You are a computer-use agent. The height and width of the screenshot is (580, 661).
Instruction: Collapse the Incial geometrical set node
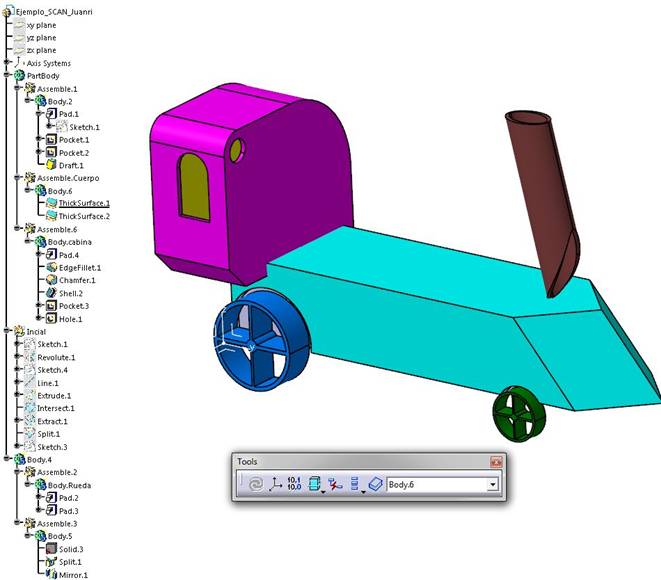pyautogui.click(x=8, y=331)
